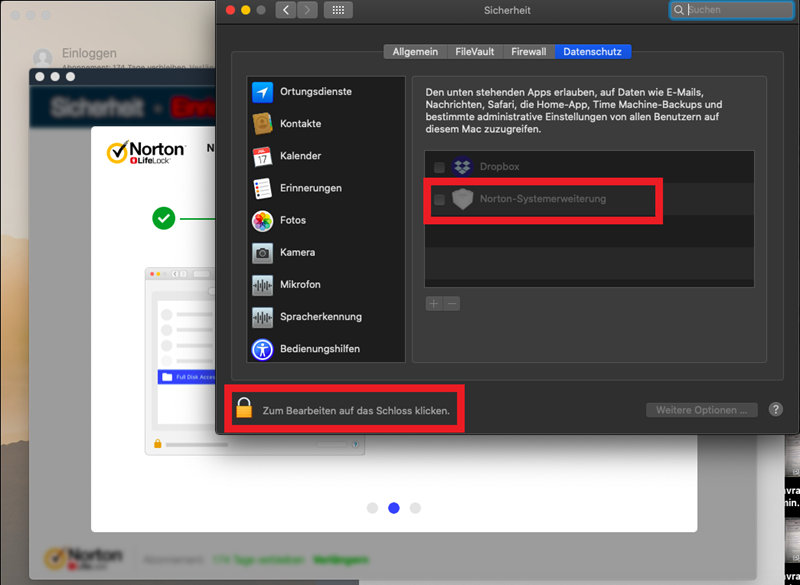Select the Kalender icon in the sidebar
This screenshot has height=585, width=800.
tap(262, 156)
